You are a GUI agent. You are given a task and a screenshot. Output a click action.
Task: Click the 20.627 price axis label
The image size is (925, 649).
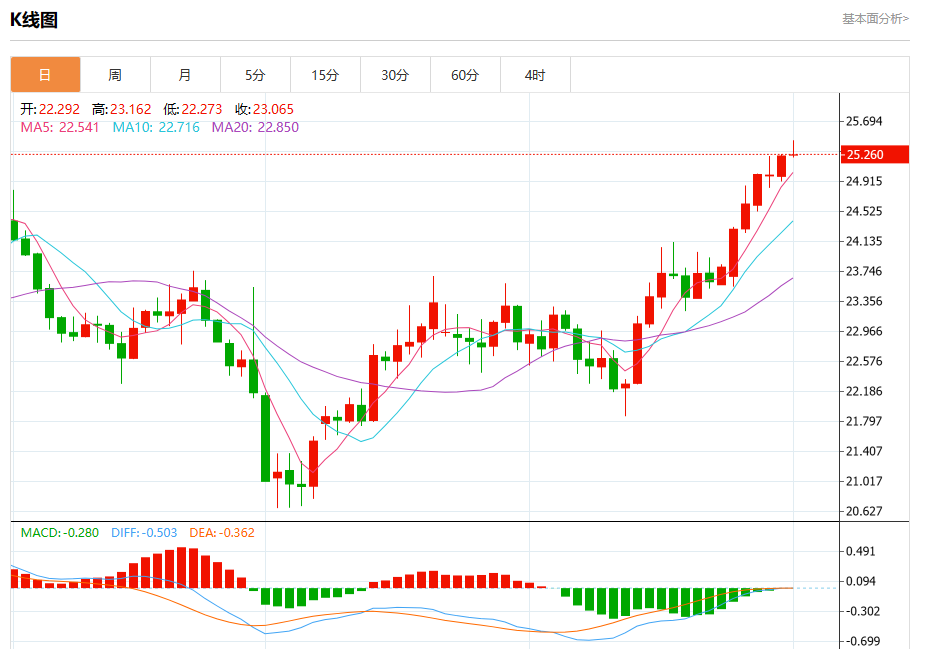[864, 512]
